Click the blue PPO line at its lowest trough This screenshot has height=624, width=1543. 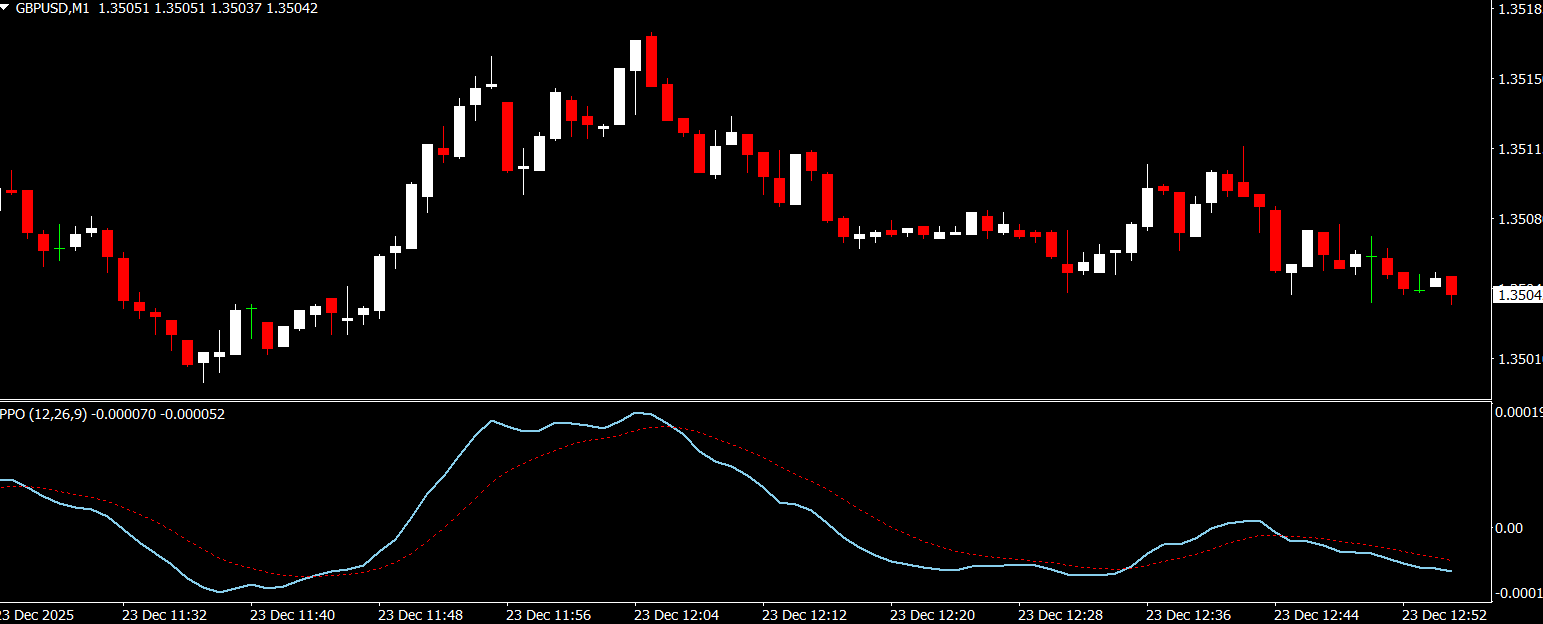[x=220, y=591]
